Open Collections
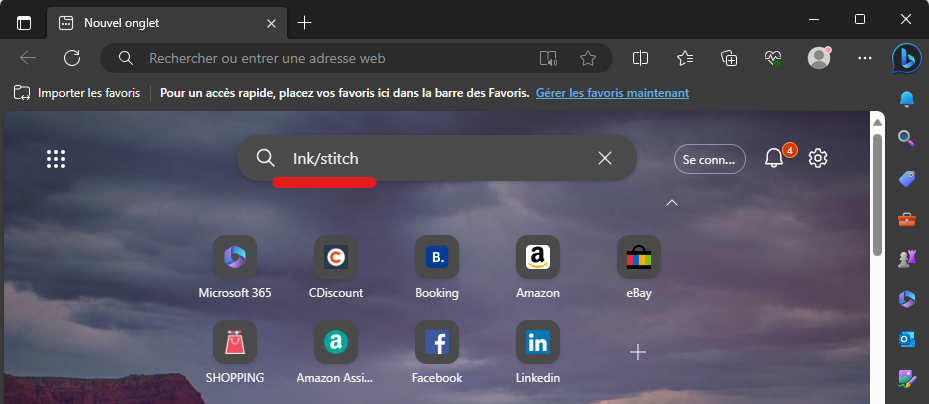 [729, 57]
